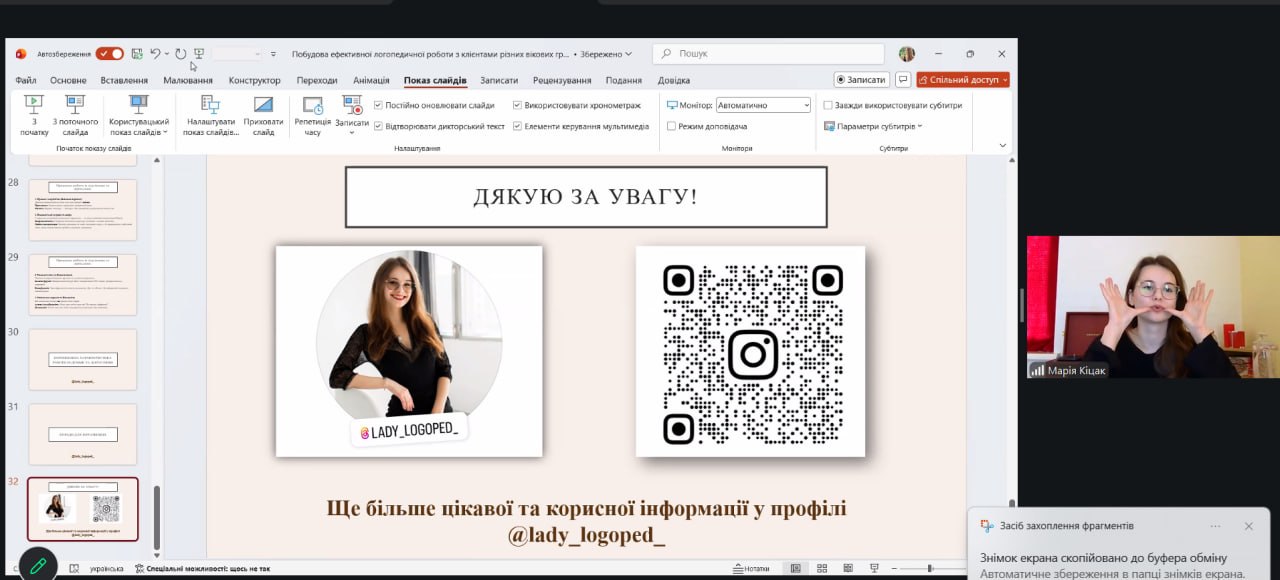1280x580 pixels.
Task: Check 'Завжди використовувати субтитри' checkbox
Action: click(828, 105)
